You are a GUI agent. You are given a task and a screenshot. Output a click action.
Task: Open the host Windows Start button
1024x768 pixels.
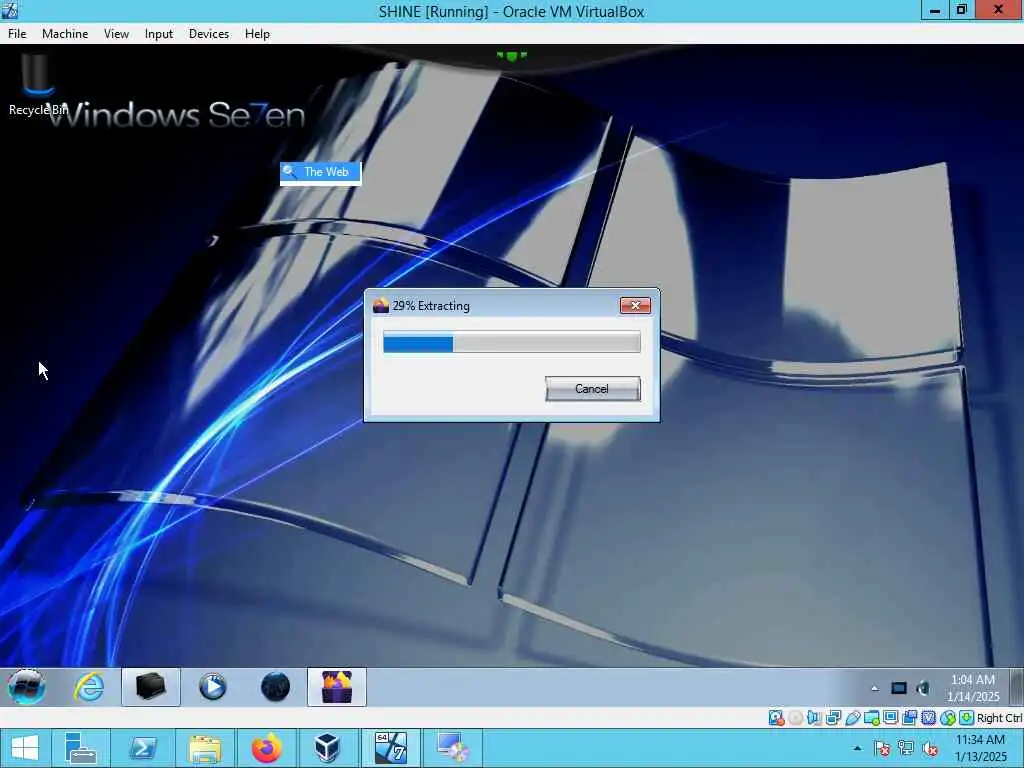pyautogui.click(x=25, y=748)
